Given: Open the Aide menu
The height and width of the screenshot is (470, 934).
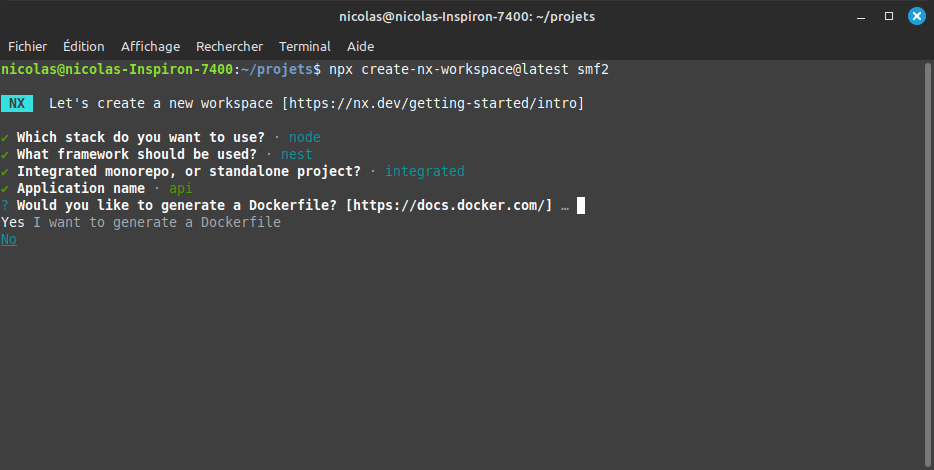Looking at the screenshot, I should coord(360,46).
